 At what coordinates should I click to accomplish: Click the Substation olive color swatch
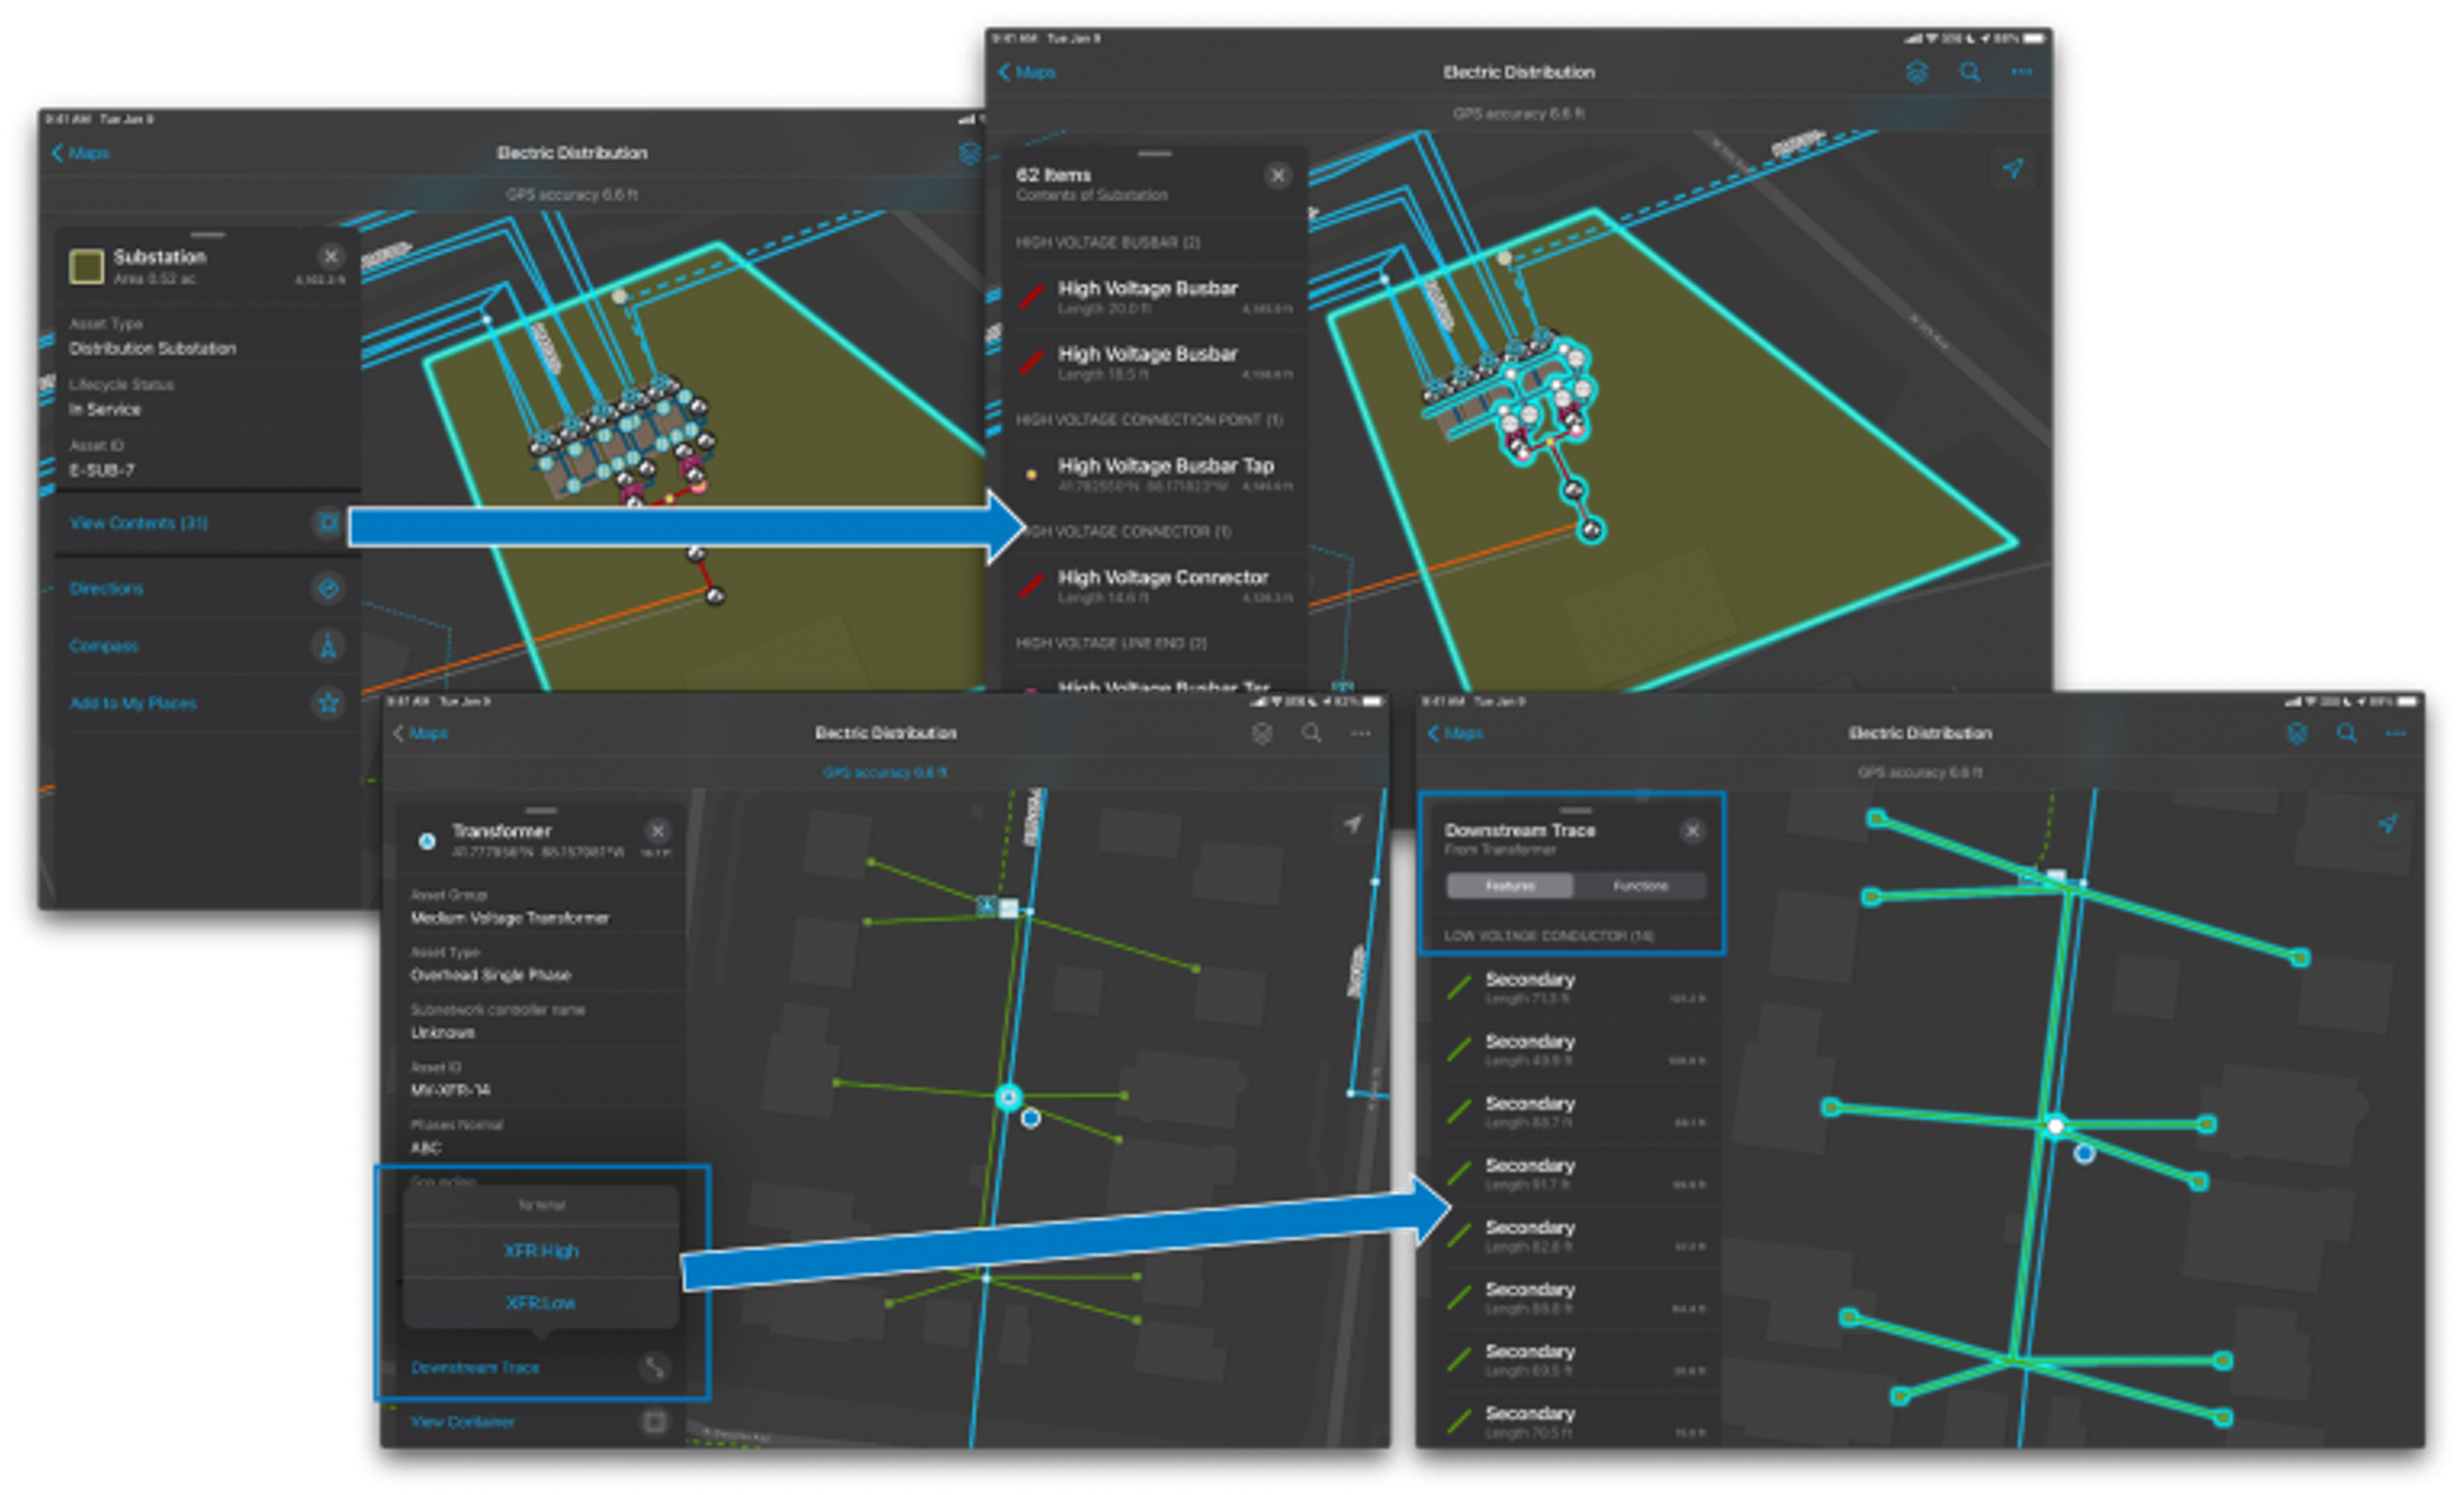point(87,266)
